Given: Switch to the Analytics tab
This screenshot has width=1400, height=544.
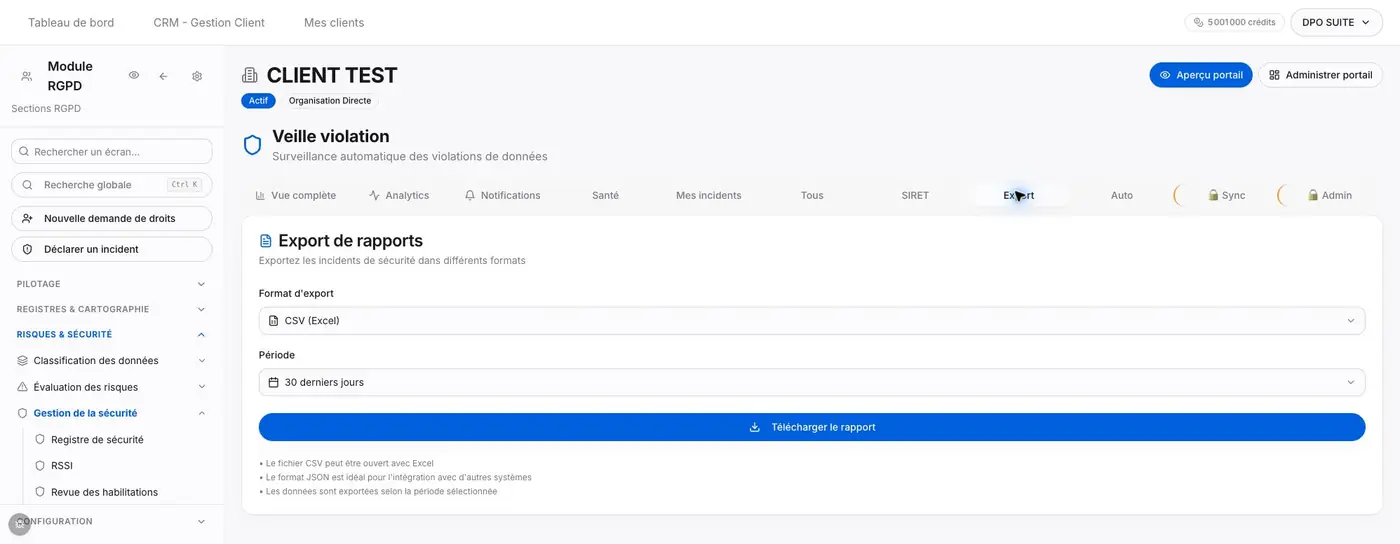Looking at the screenshot, I should click(399, 195).
